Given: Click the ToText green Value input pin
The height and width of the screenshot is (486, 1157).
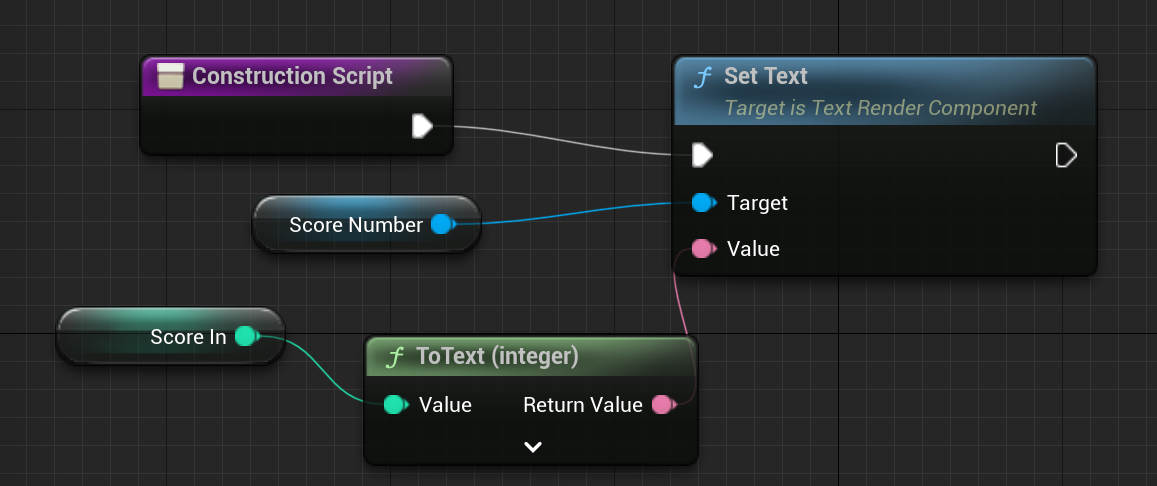Looking at the screenshot, I should point(395,405).
